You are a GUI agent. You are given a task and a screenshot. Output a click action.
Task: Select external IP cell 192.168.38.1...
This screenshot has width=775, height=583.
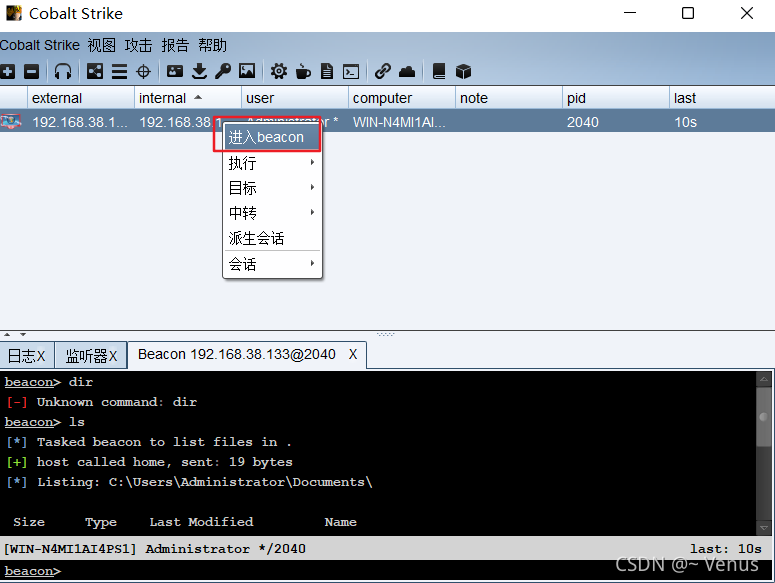pyautogui.click(x=80, y=122)
